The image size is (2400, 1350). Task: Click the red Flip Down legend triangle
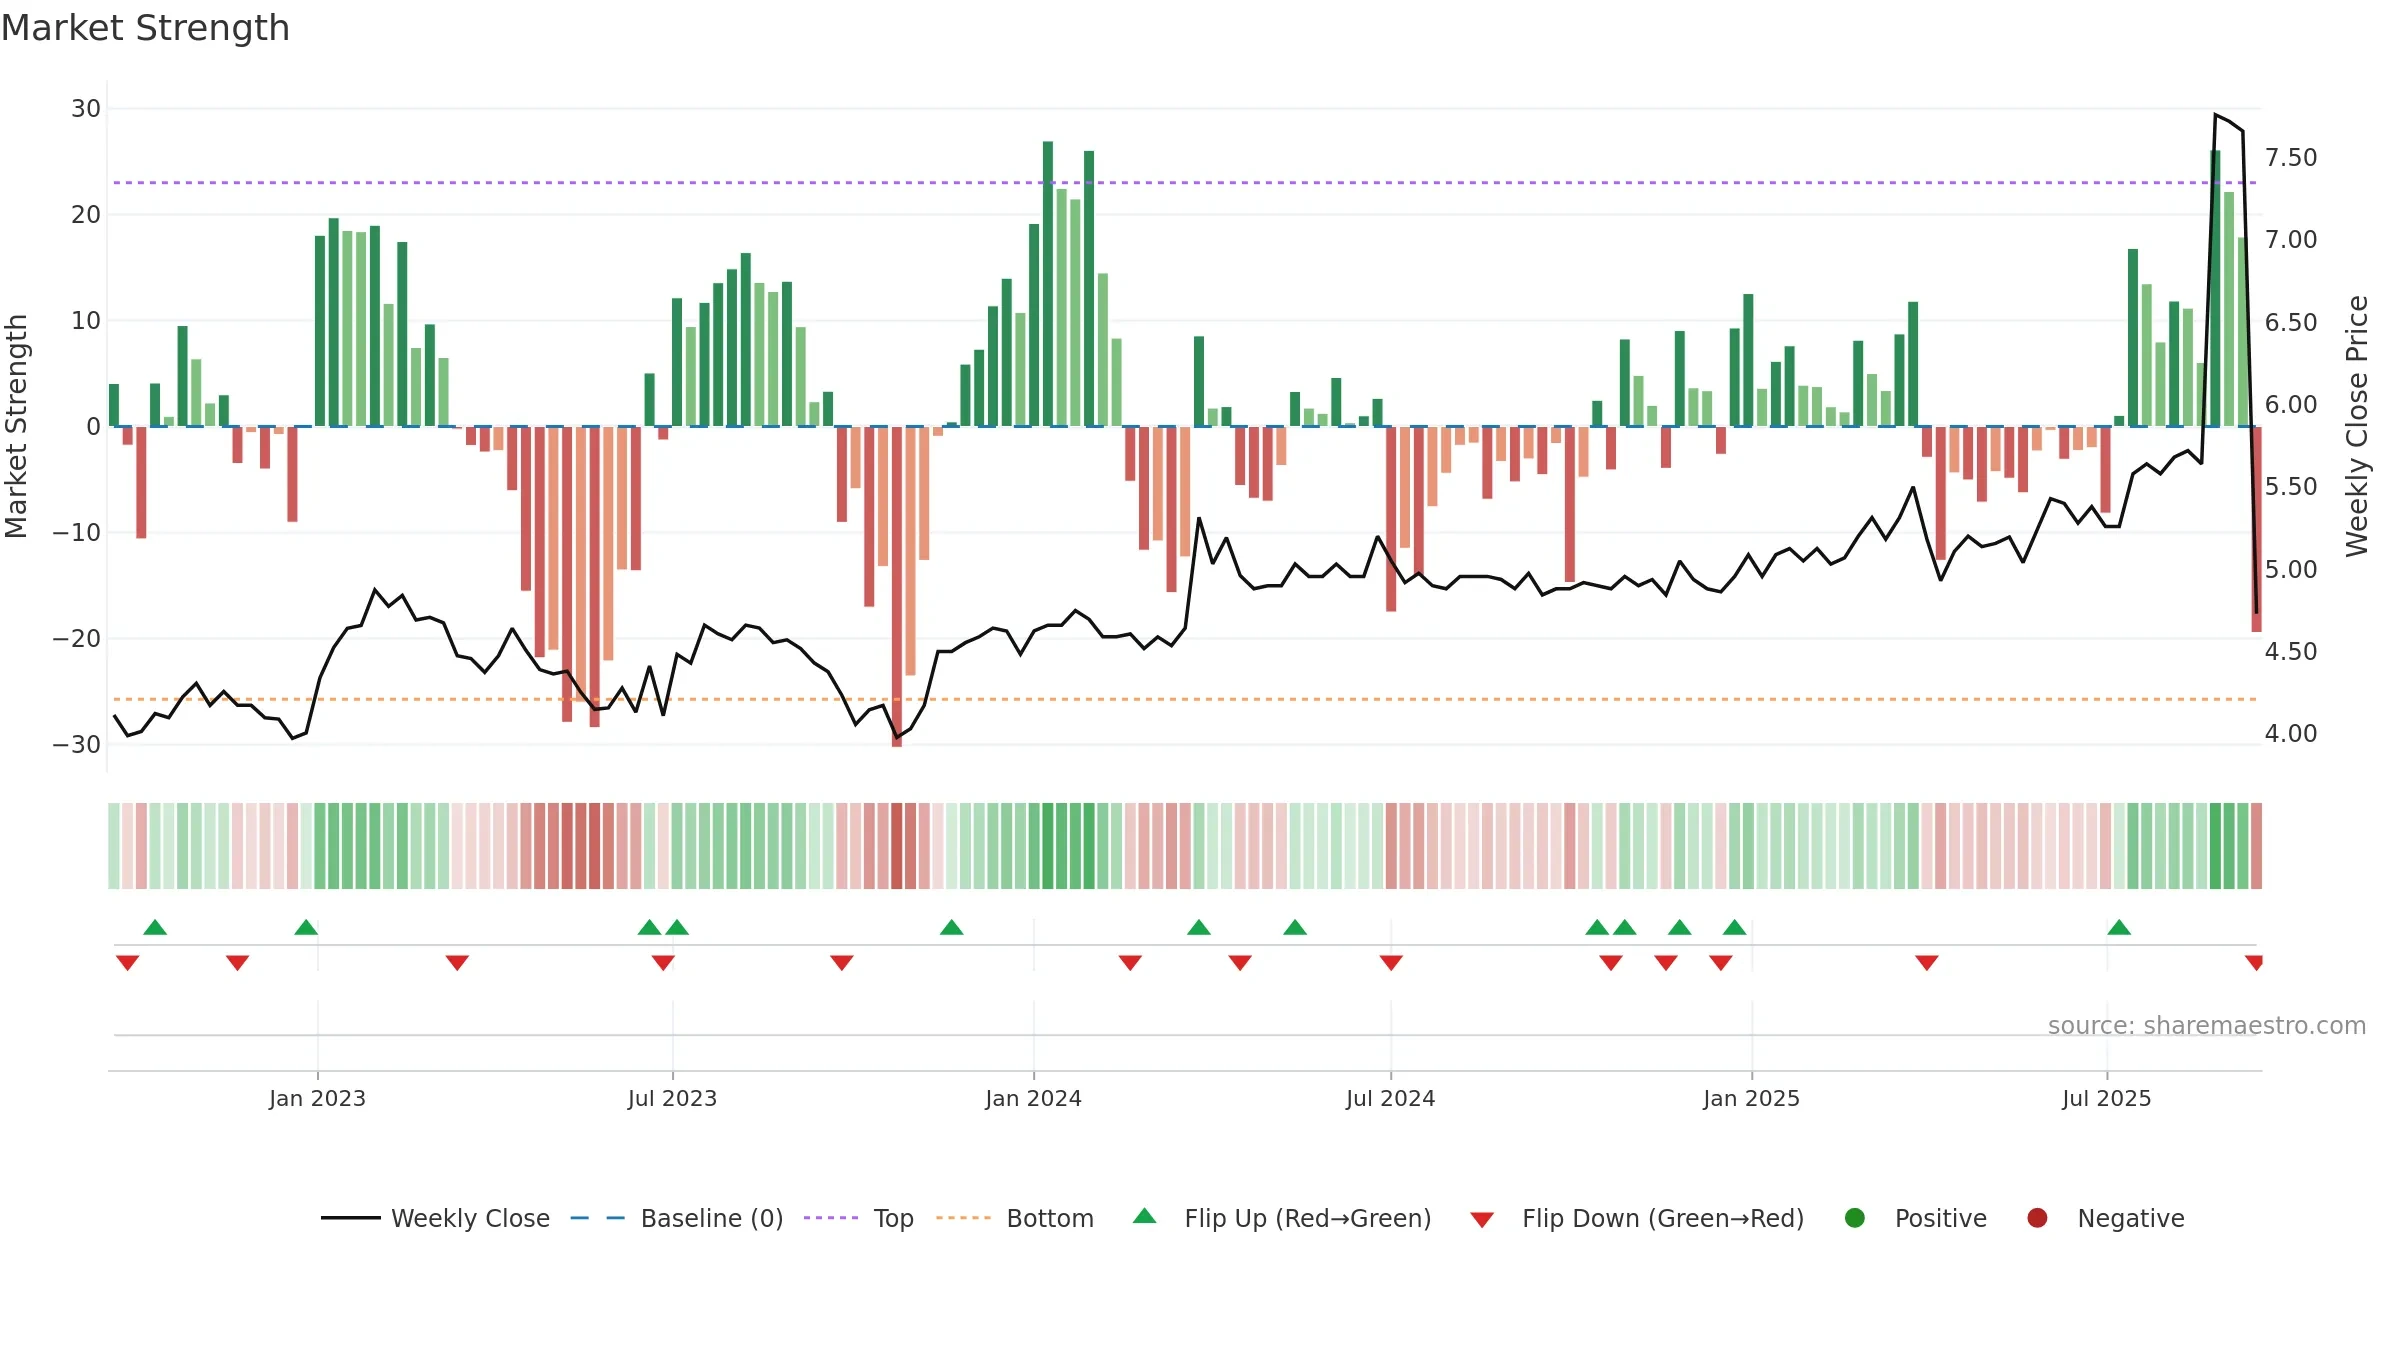point(1482,1220)
